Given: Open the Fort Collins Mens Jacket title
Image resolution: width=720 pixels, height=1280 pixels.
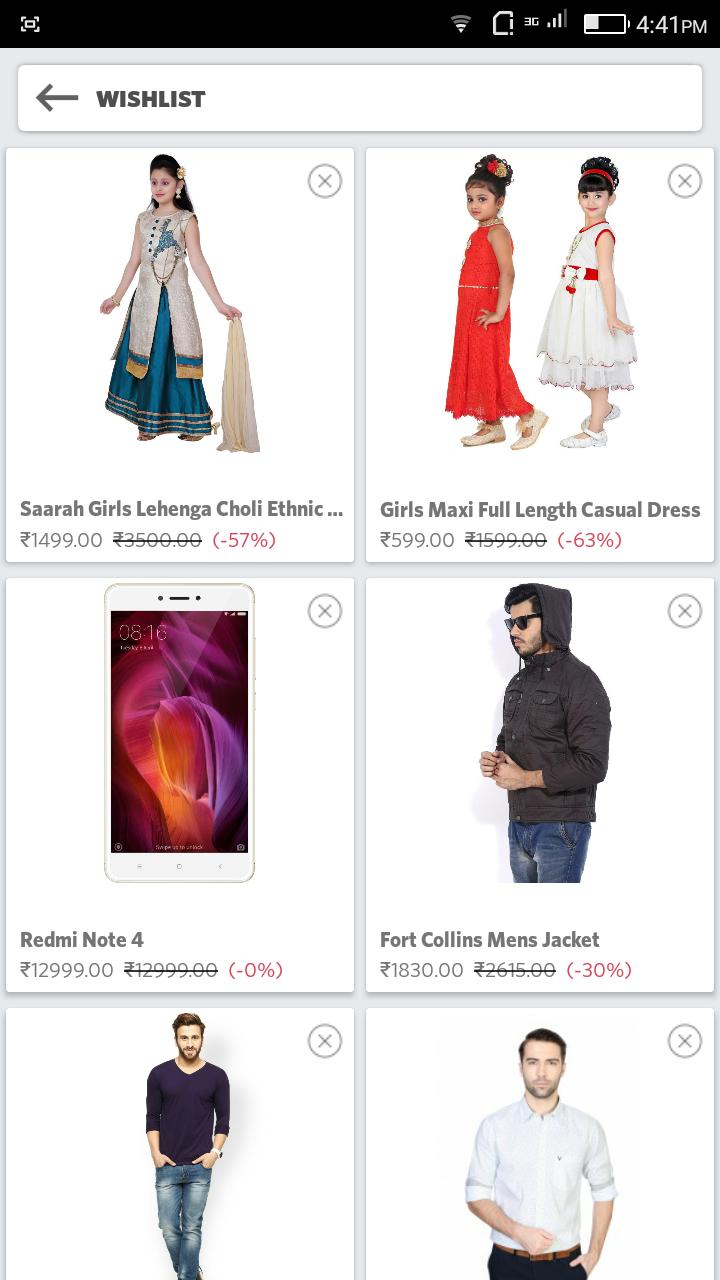Looking at the screenshot, I should coord(490,940).
